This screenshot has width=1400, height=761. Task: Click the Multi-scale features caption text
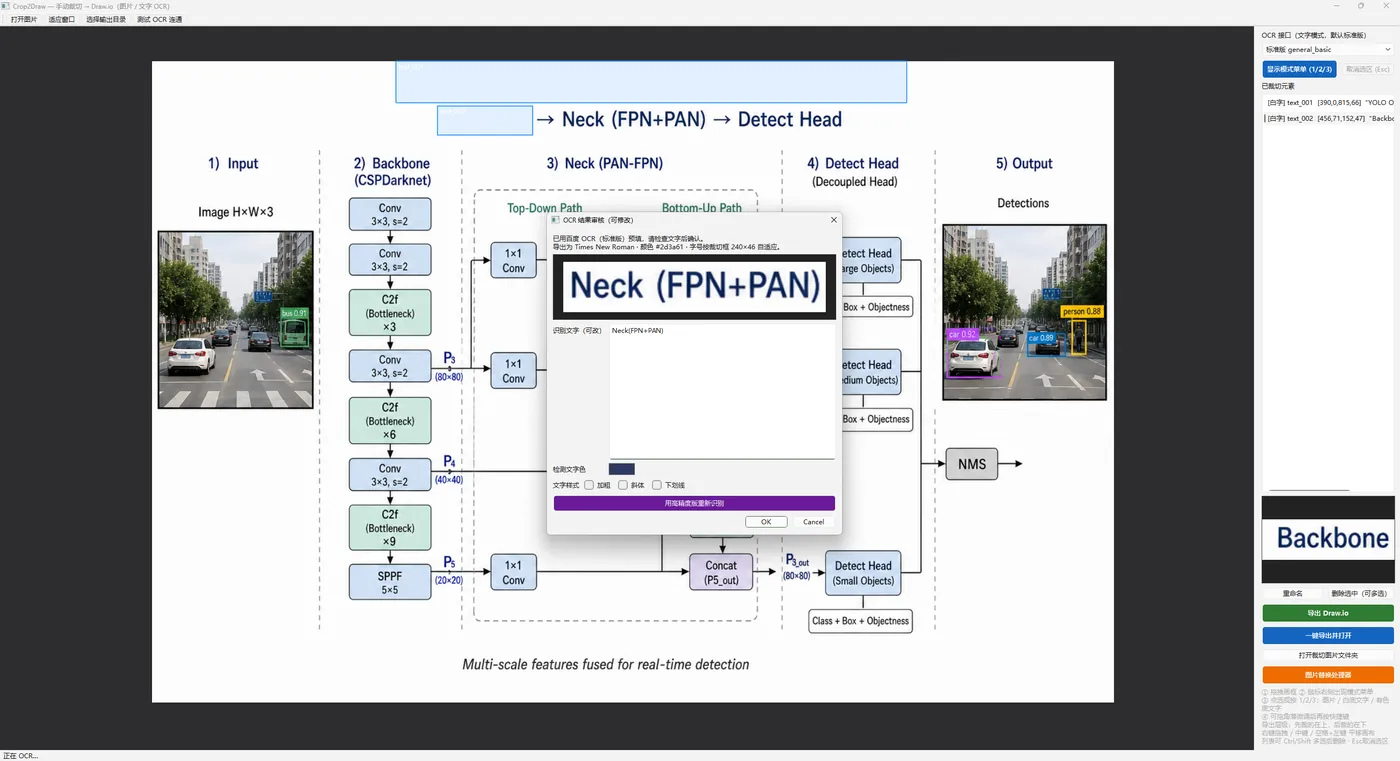pyautogui.click(x=606, y=664)
